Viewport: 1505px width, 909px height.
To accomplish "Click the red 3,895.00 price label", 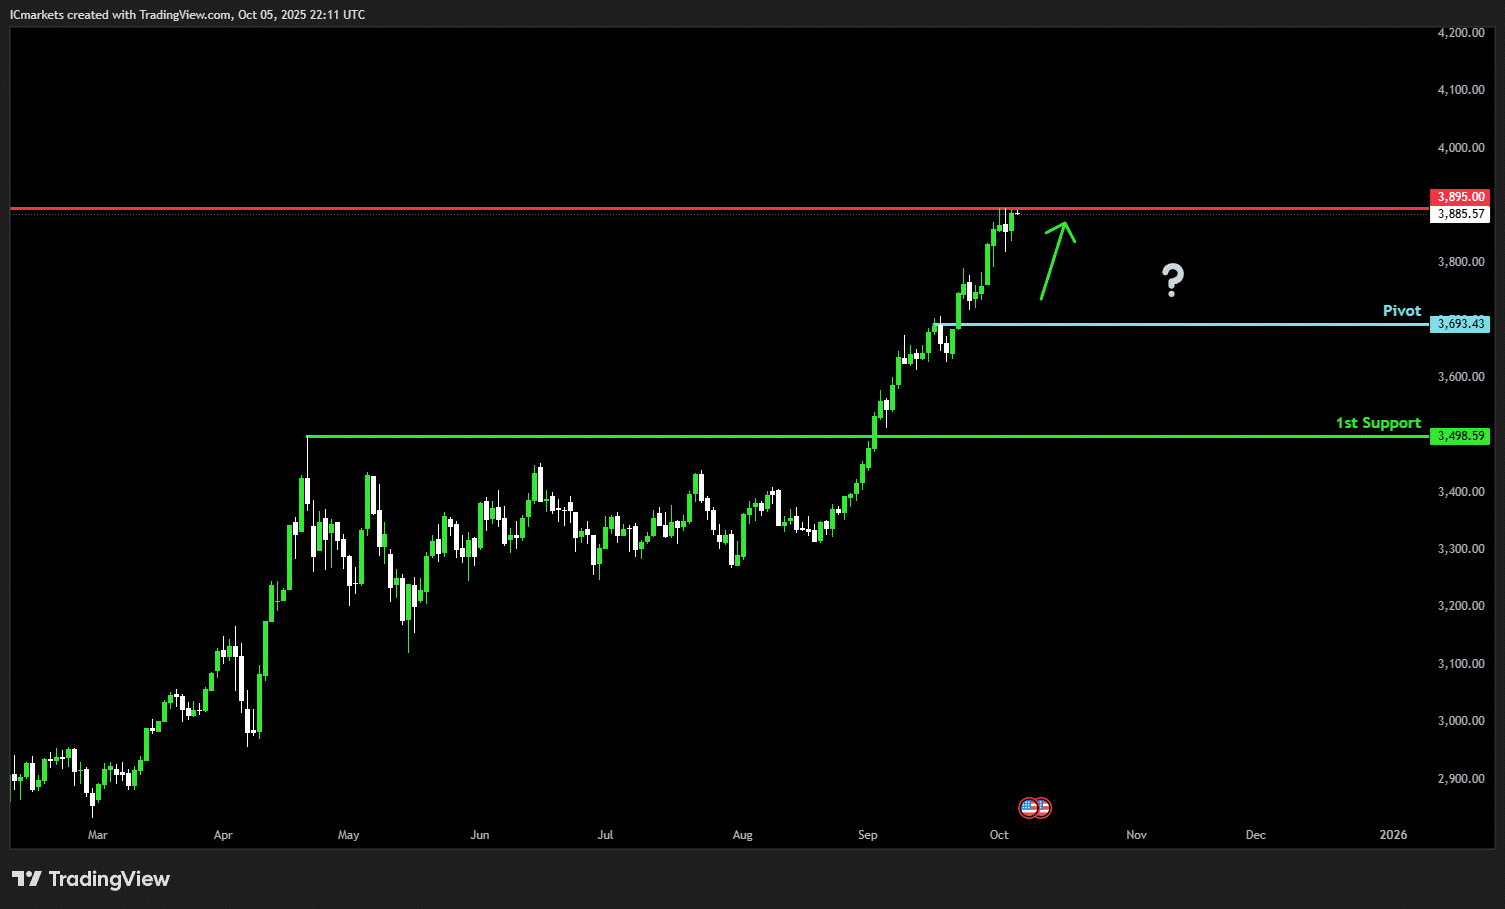I will (x=1460, y=197).
